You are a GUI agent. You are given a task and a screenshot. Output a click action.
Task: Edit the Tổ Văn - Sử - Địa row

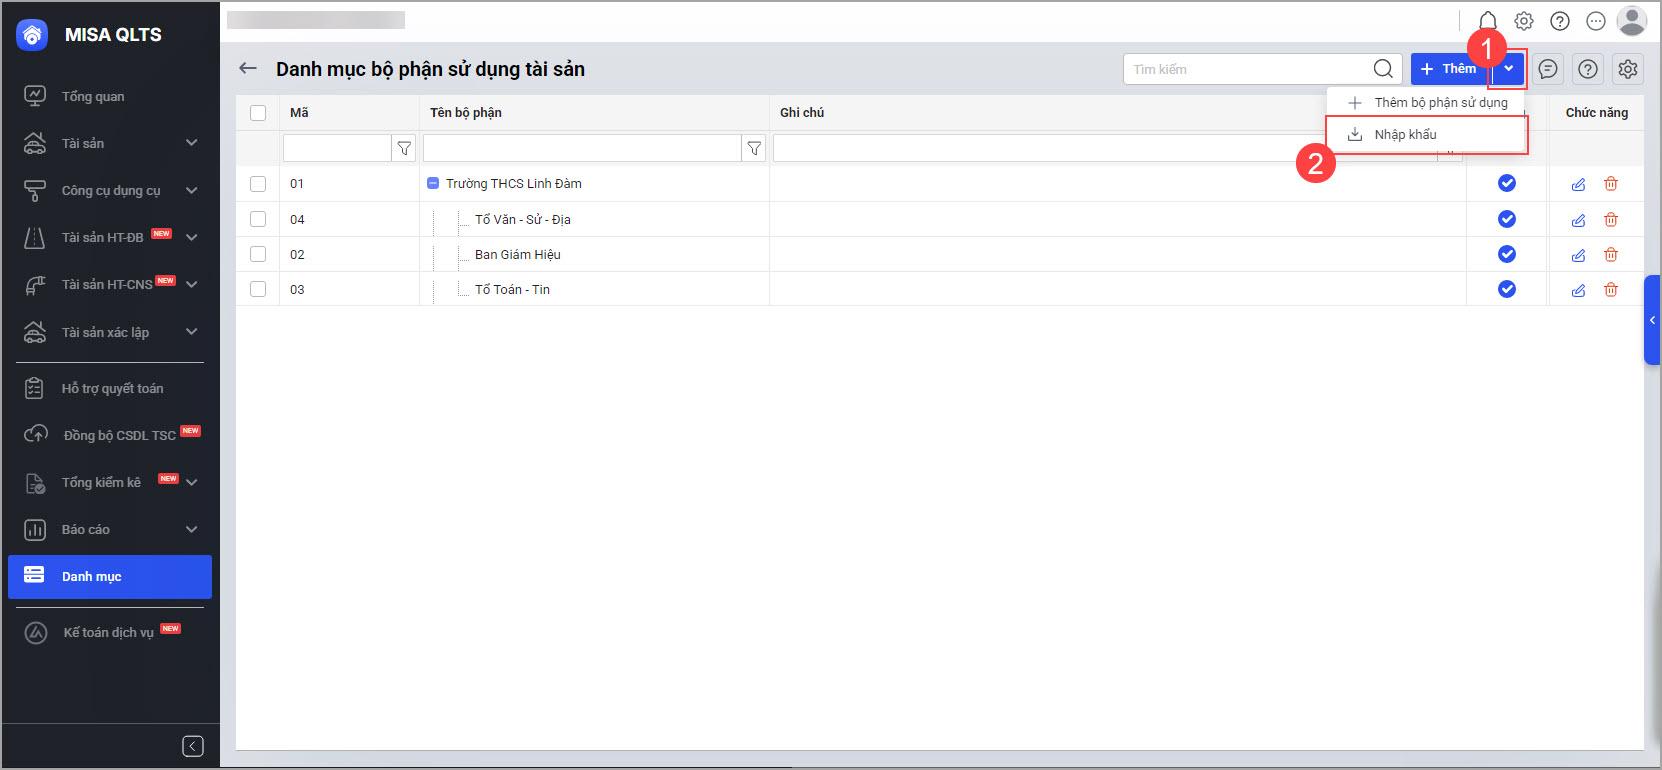click(1578, 220)
